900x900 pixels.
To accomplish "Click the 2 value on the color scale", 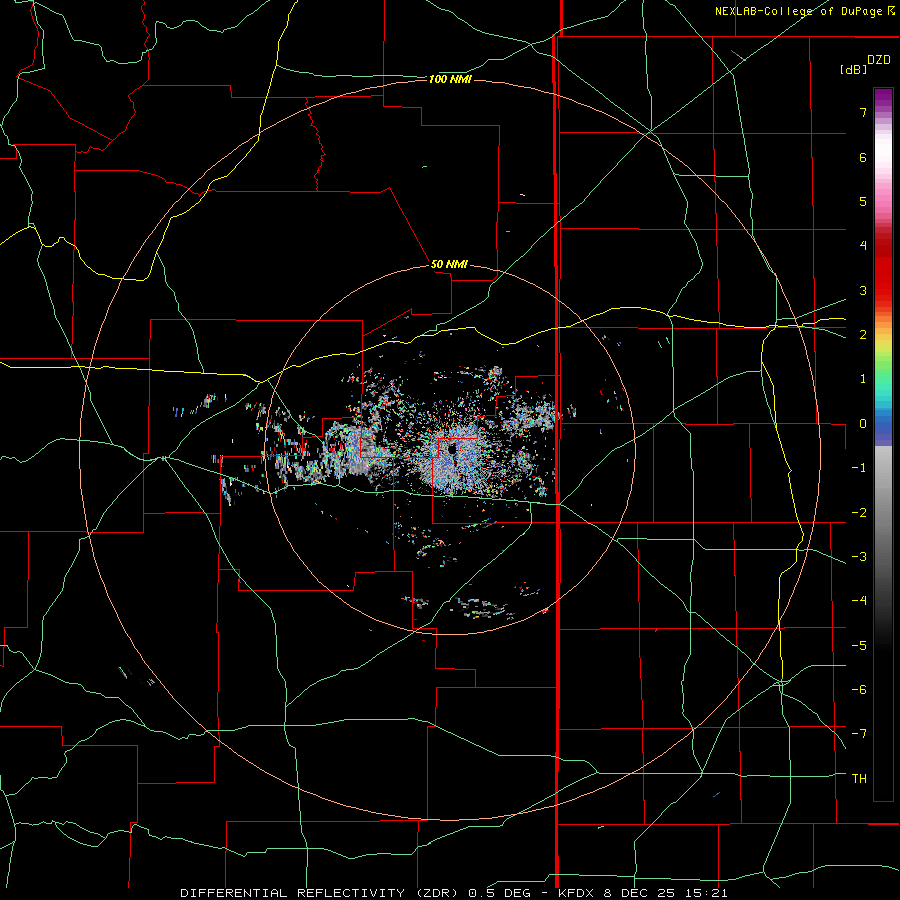I will pos(863,335).
